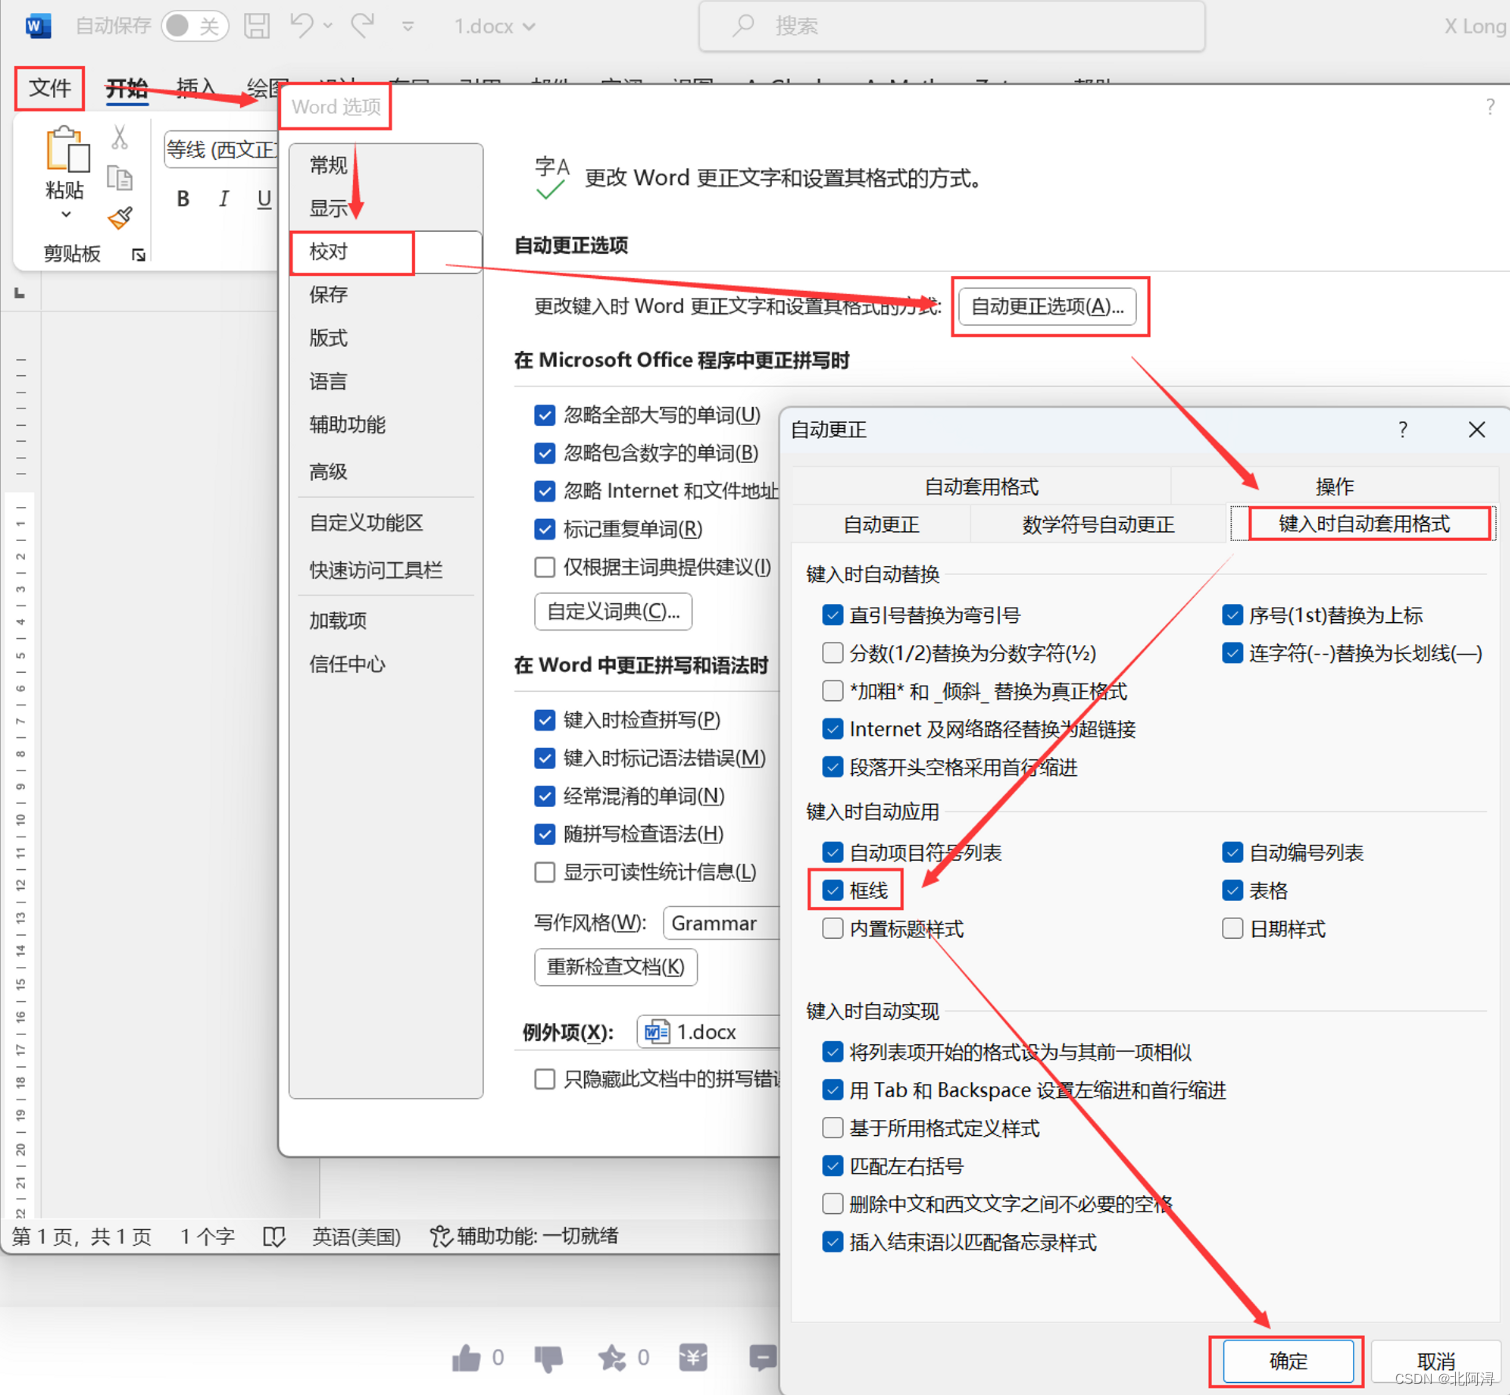
Task: Switch to the 自动套用格式 tab
Action: click(x=981, y=487)
